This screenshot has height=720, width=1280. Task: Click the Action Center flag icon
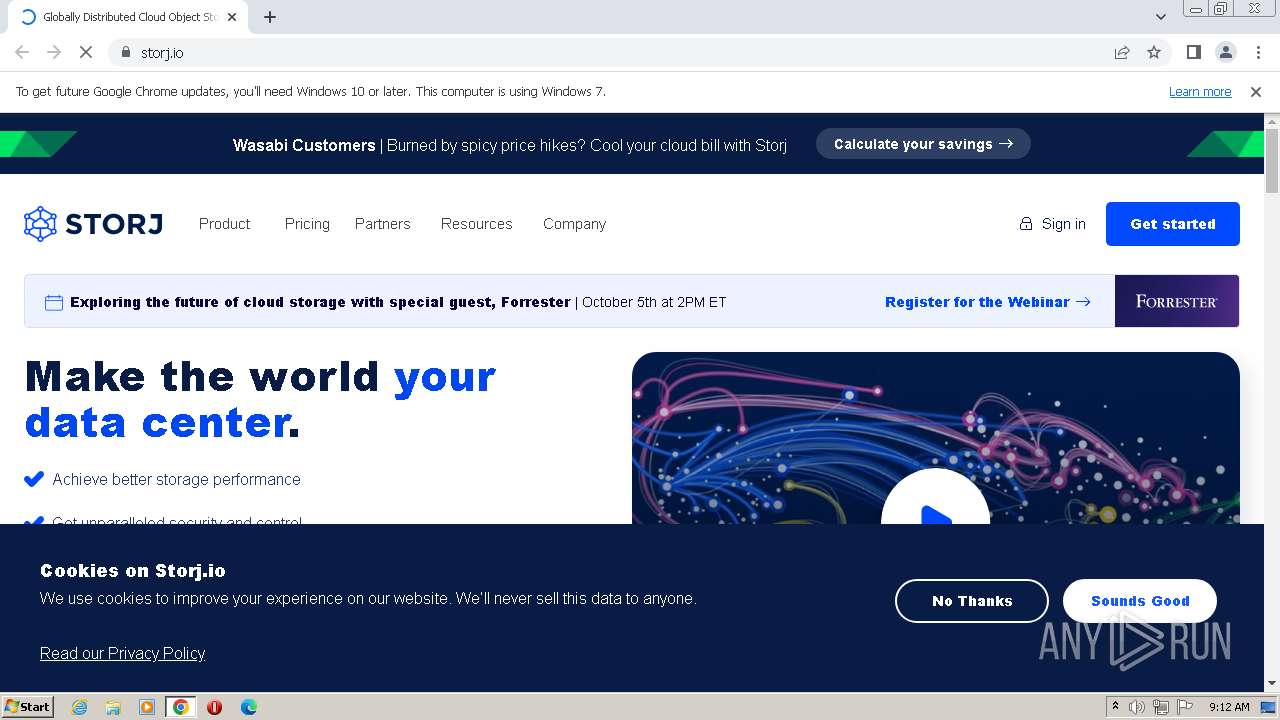tap(1185, 707)
